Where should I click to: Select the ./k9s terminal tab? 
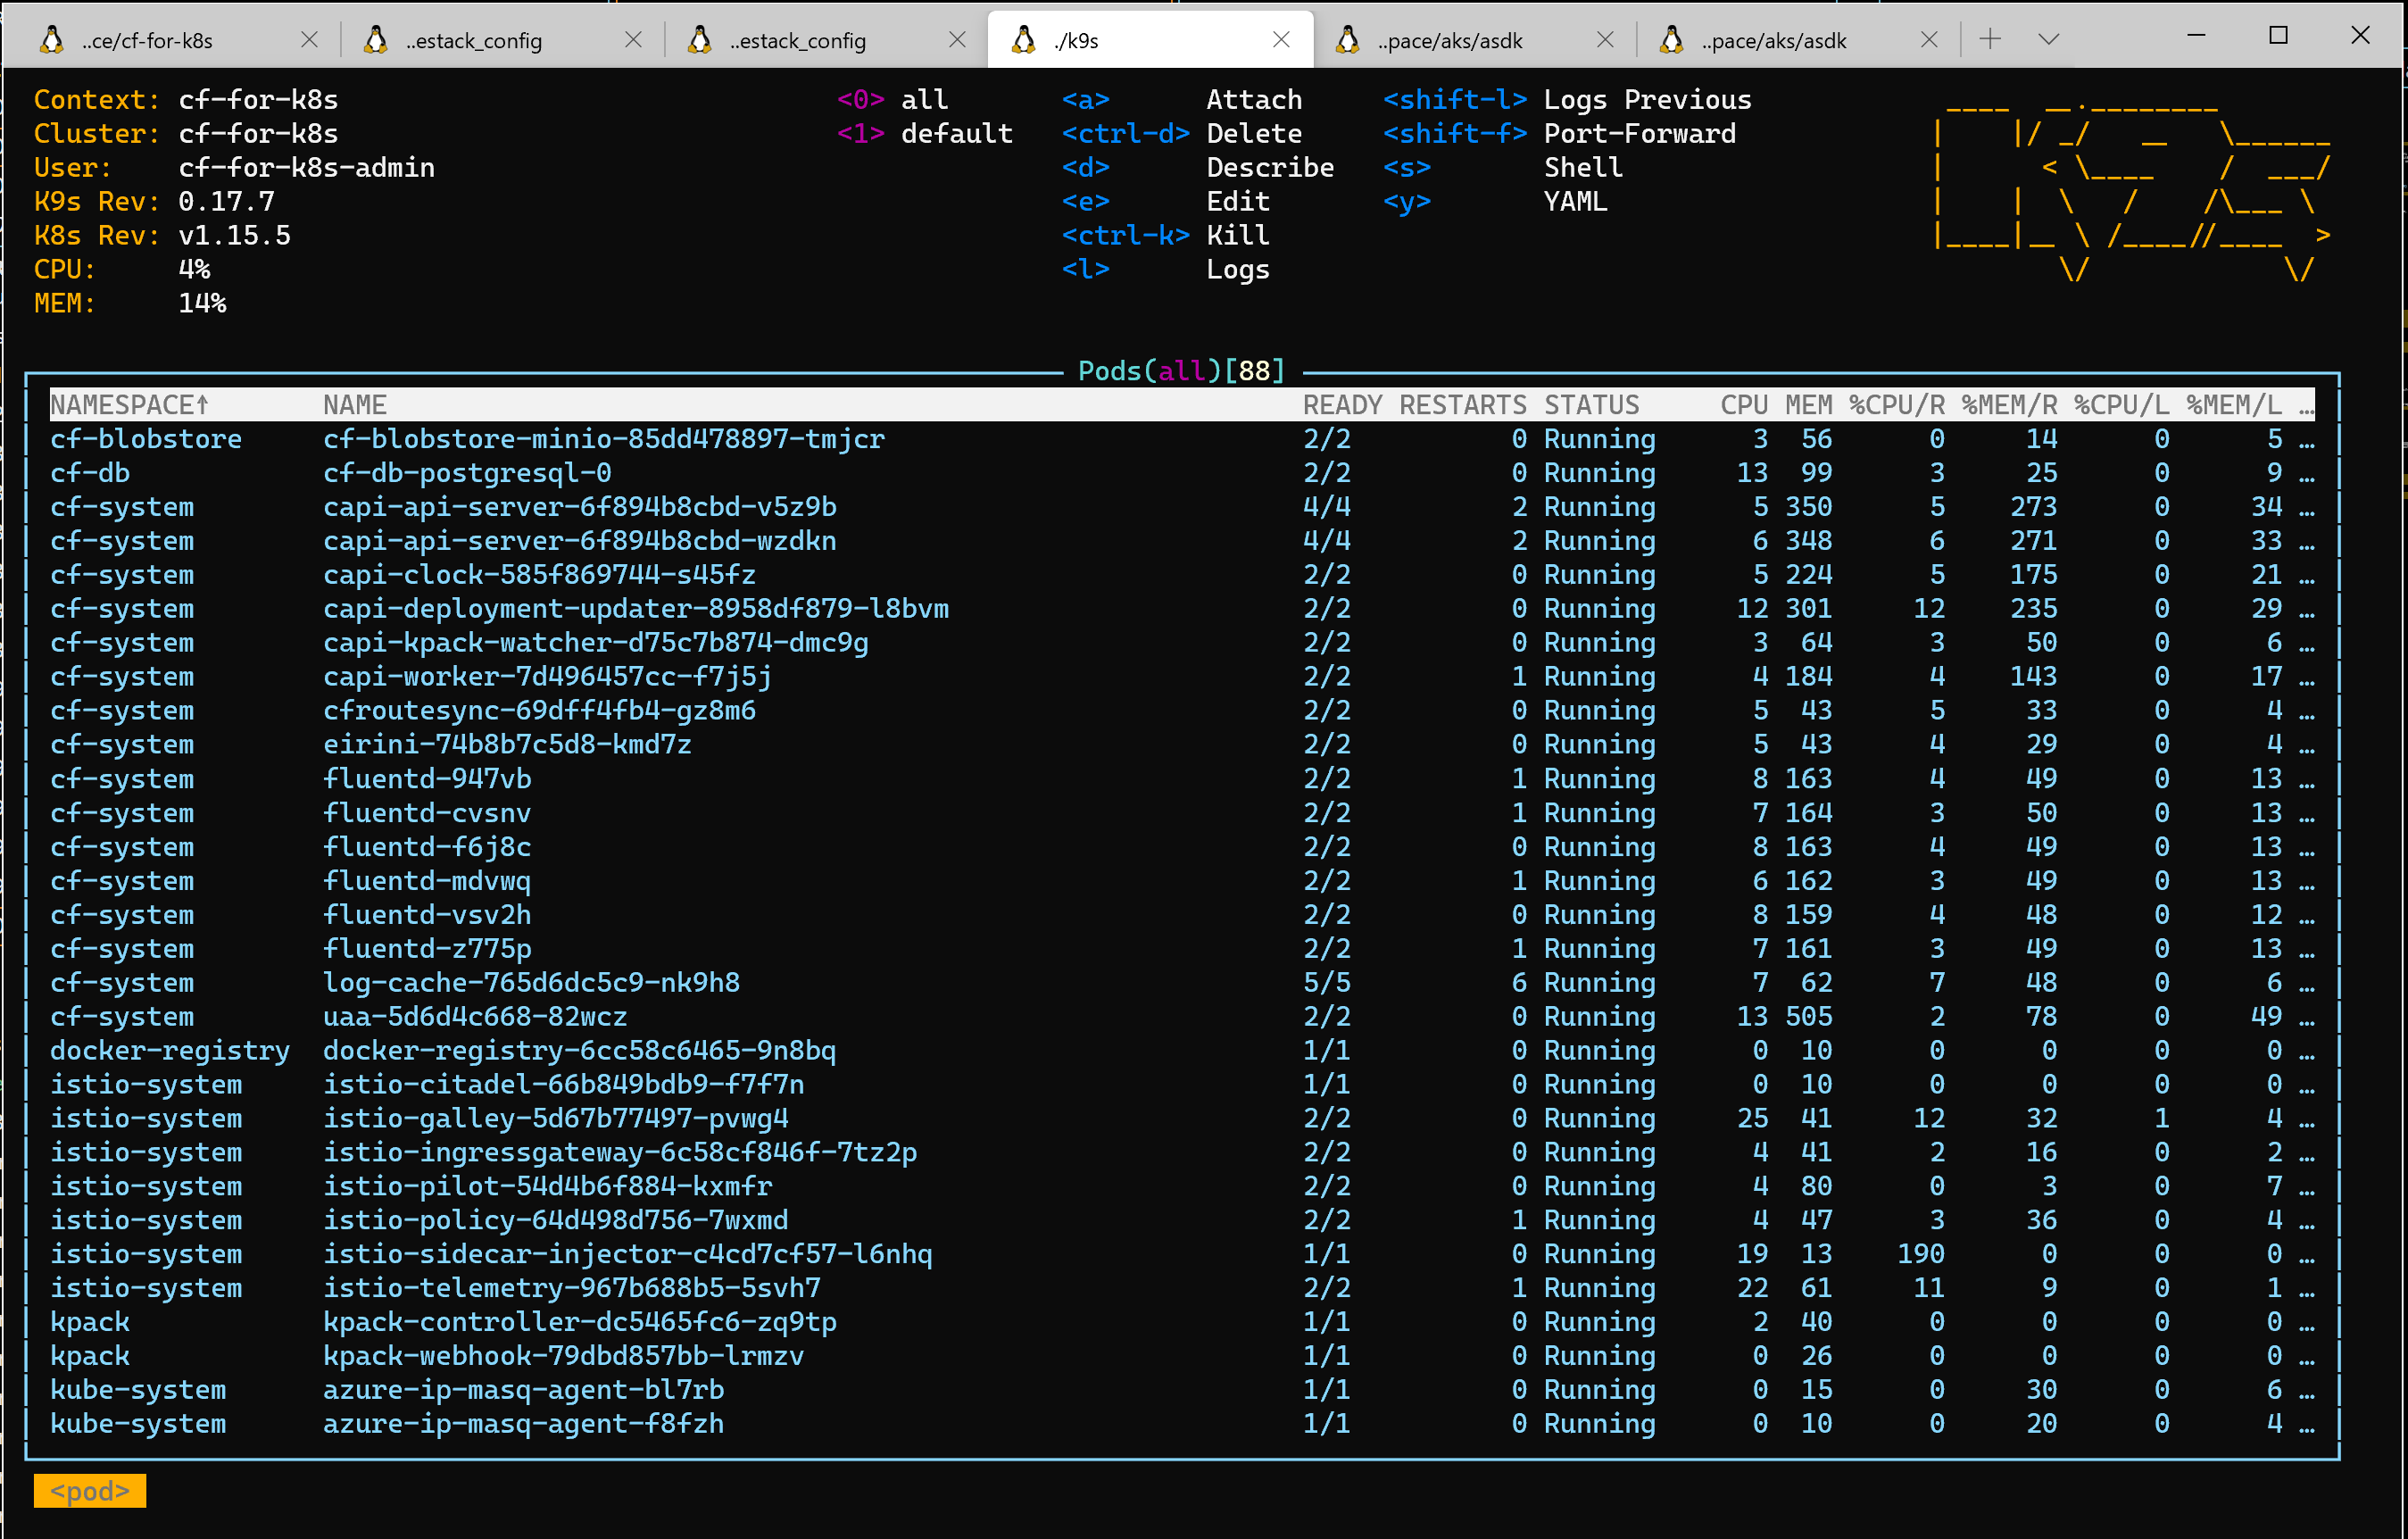point(1150,40)
